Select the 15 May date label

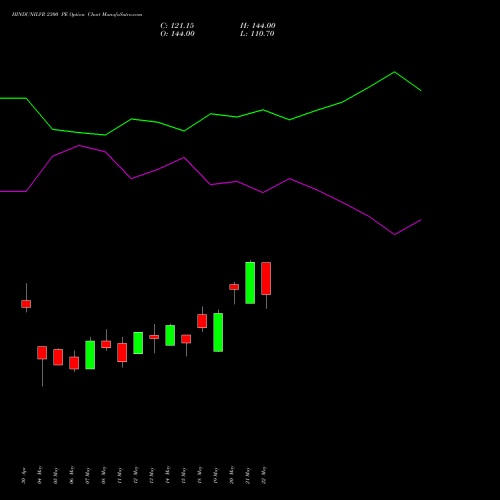(184, 475)
